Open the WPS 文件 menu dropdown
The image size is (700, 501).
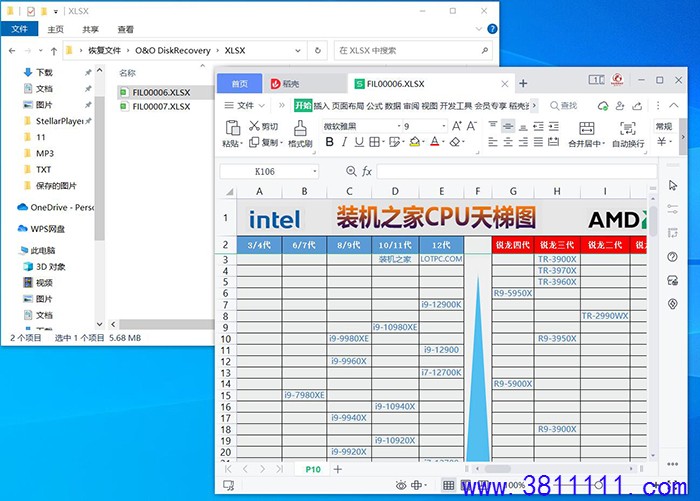tap(245, 105)
